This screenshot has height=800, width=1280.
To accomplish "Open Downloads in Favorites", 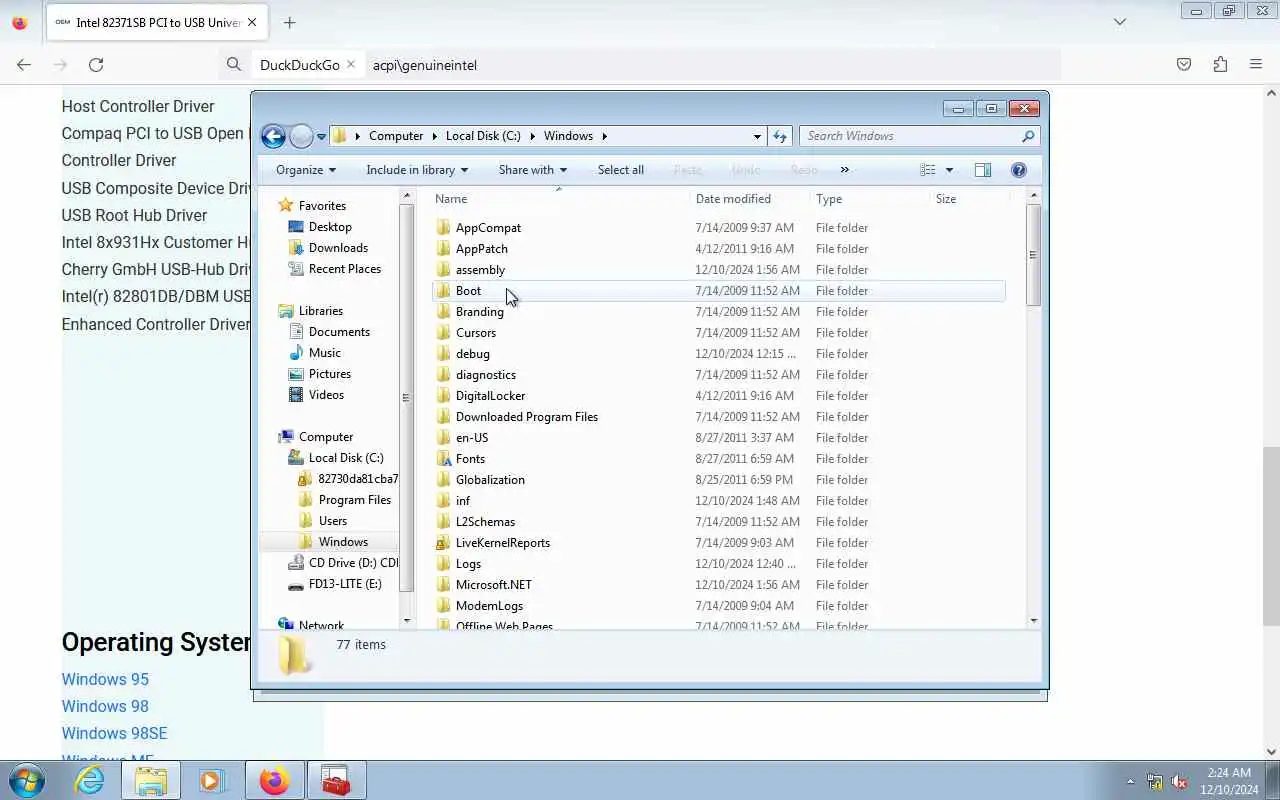I will coord(338,247).
